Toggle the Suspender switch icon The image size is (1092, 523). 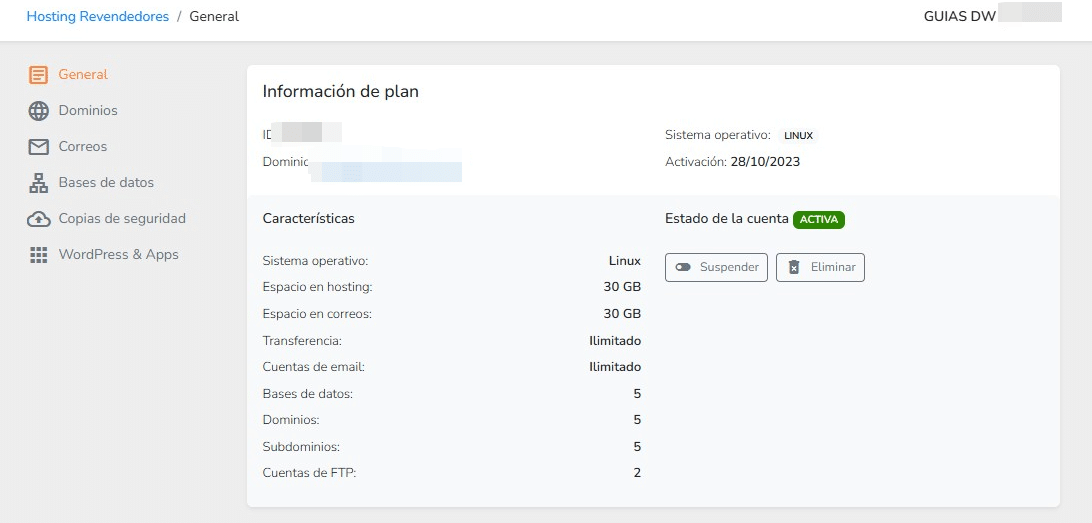click(683, 268)
